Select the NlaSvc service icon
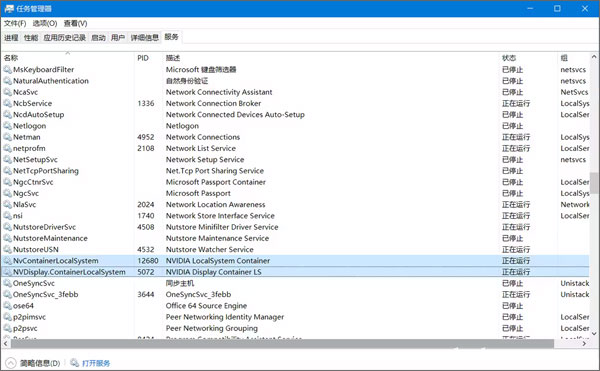600x371 pixels. (x=7, y=205)
